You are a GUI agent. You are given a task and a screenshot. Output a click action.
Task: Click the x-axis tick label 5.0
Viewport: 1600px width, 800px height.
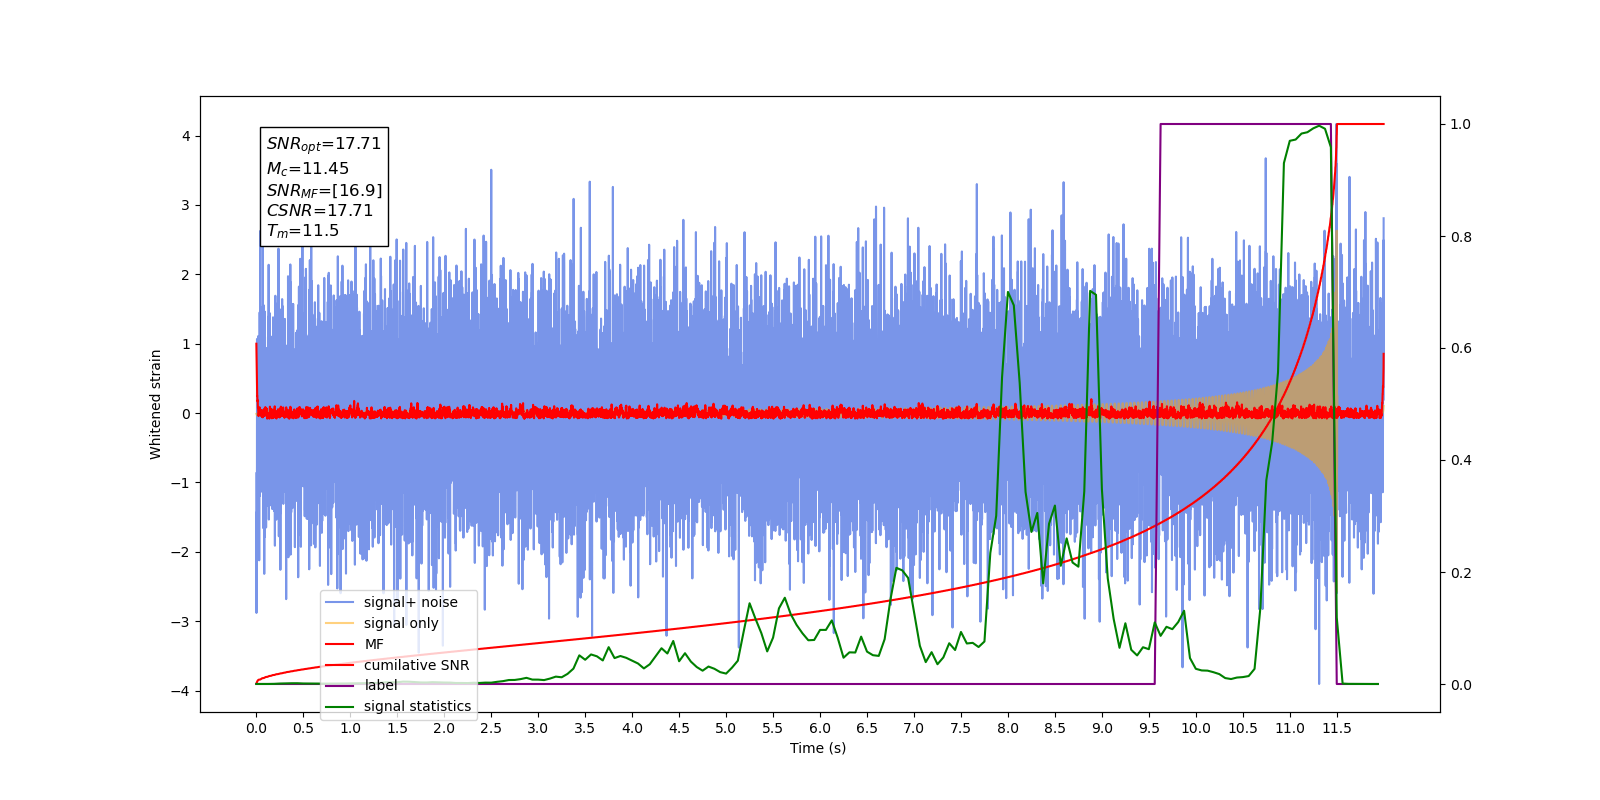(726, 728)
